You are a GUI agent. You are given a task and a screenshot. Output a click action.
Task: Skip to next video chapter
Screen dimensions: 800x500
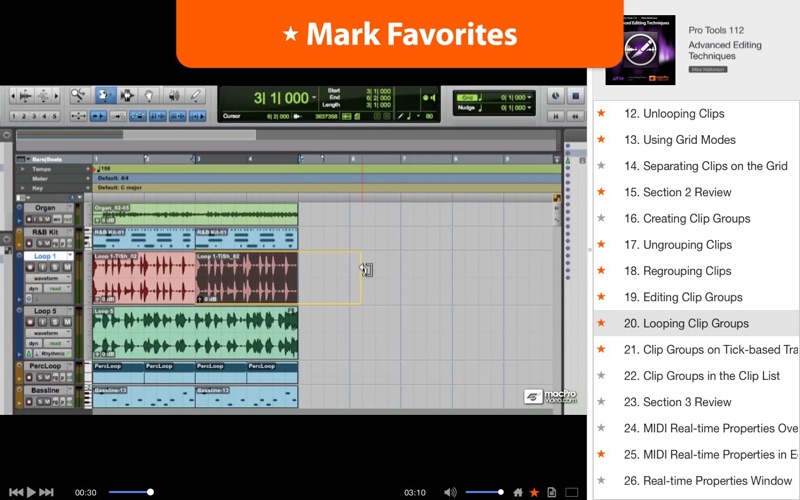[46, 492]
